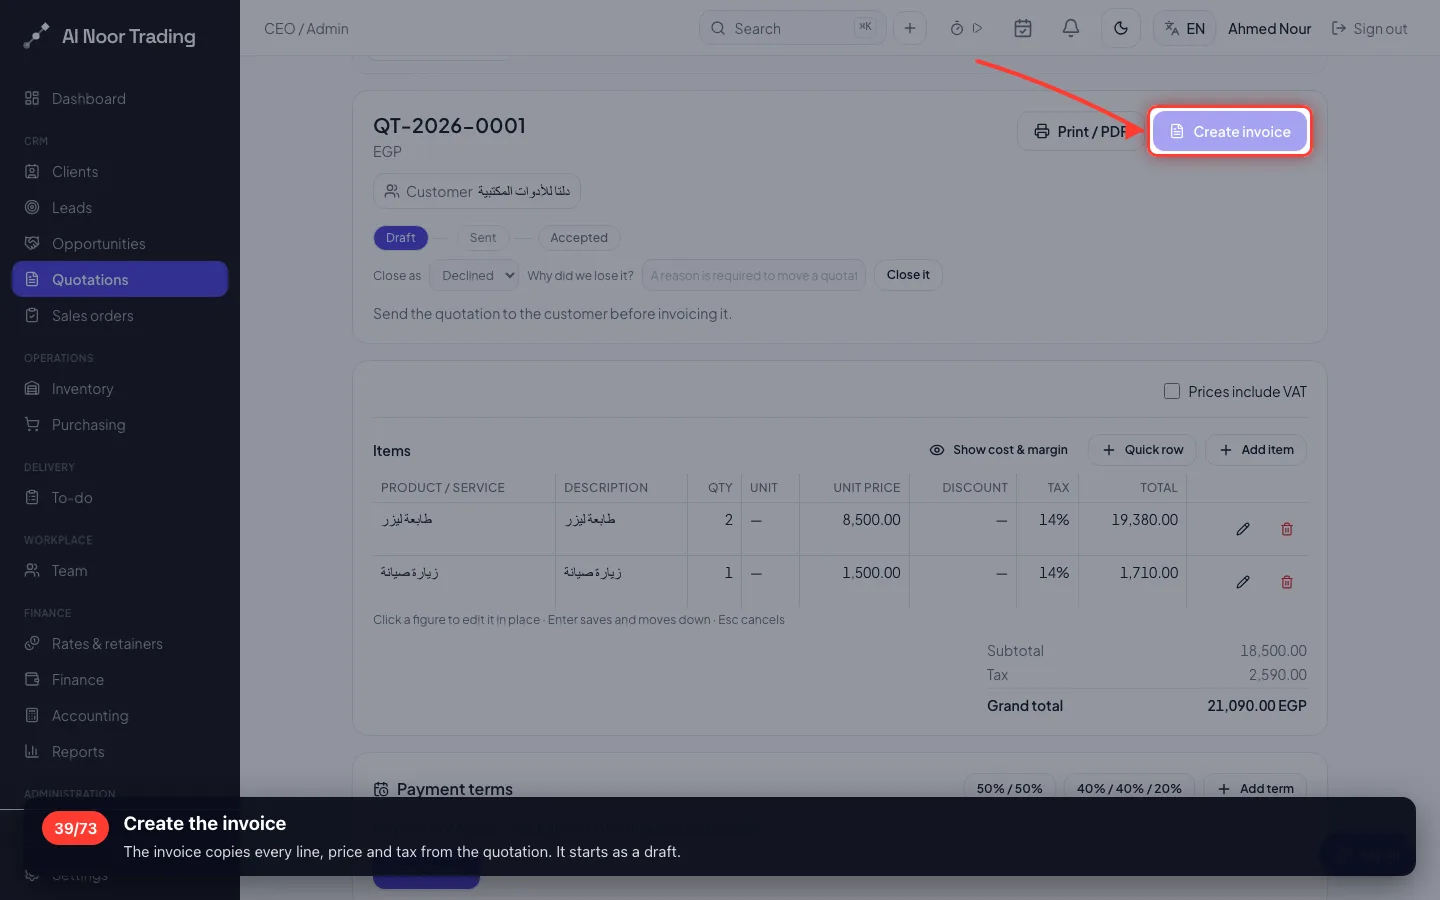Add a Quick row
Screen dimensions: 1440x900
point(1142,450)
